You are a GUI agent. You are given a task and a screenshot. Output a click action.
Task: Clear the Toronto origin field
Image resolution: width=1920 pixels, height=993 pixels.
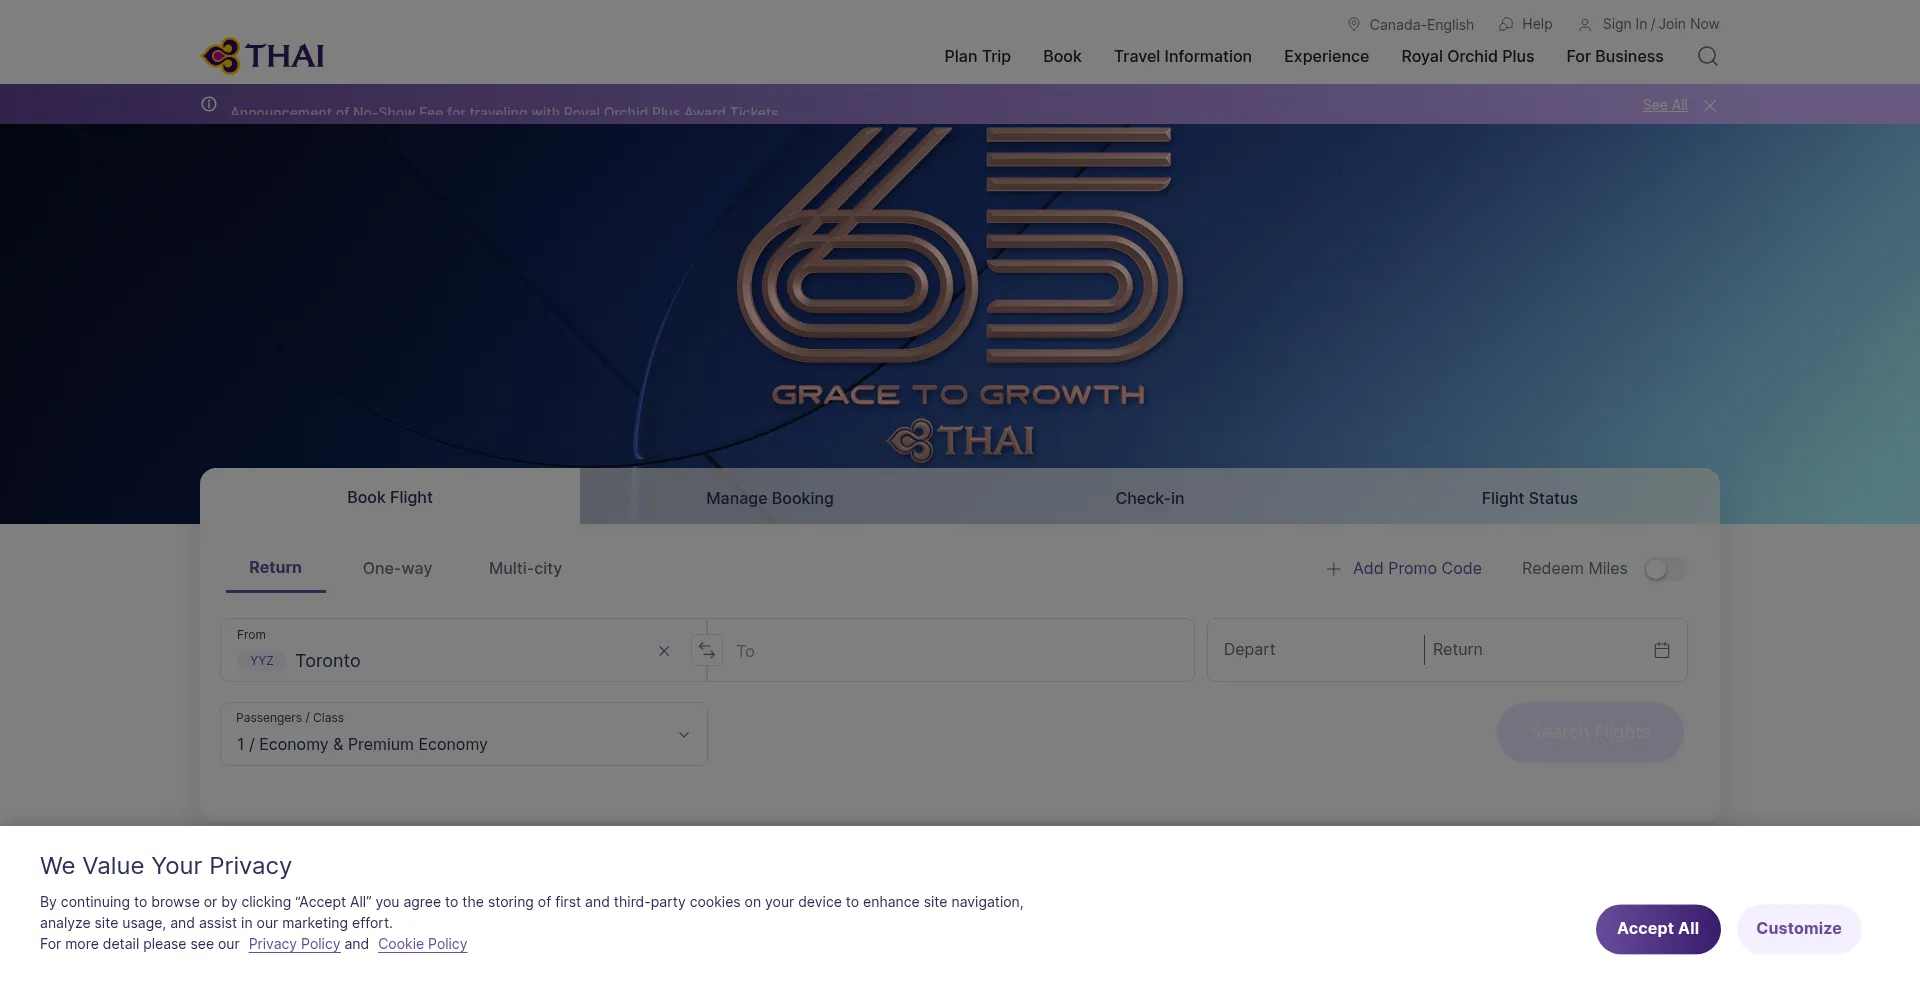tap(664, 651)
